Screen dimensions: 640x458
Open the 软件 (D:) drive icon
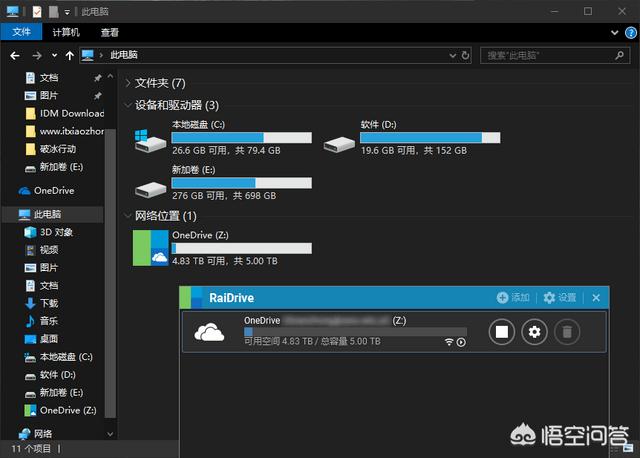point(339,144)
